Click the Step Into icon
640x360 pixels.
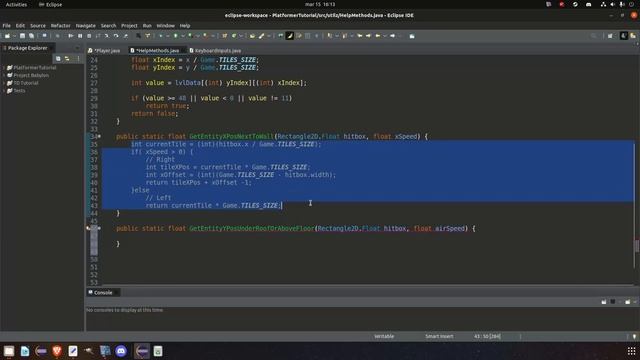(107, 36)
